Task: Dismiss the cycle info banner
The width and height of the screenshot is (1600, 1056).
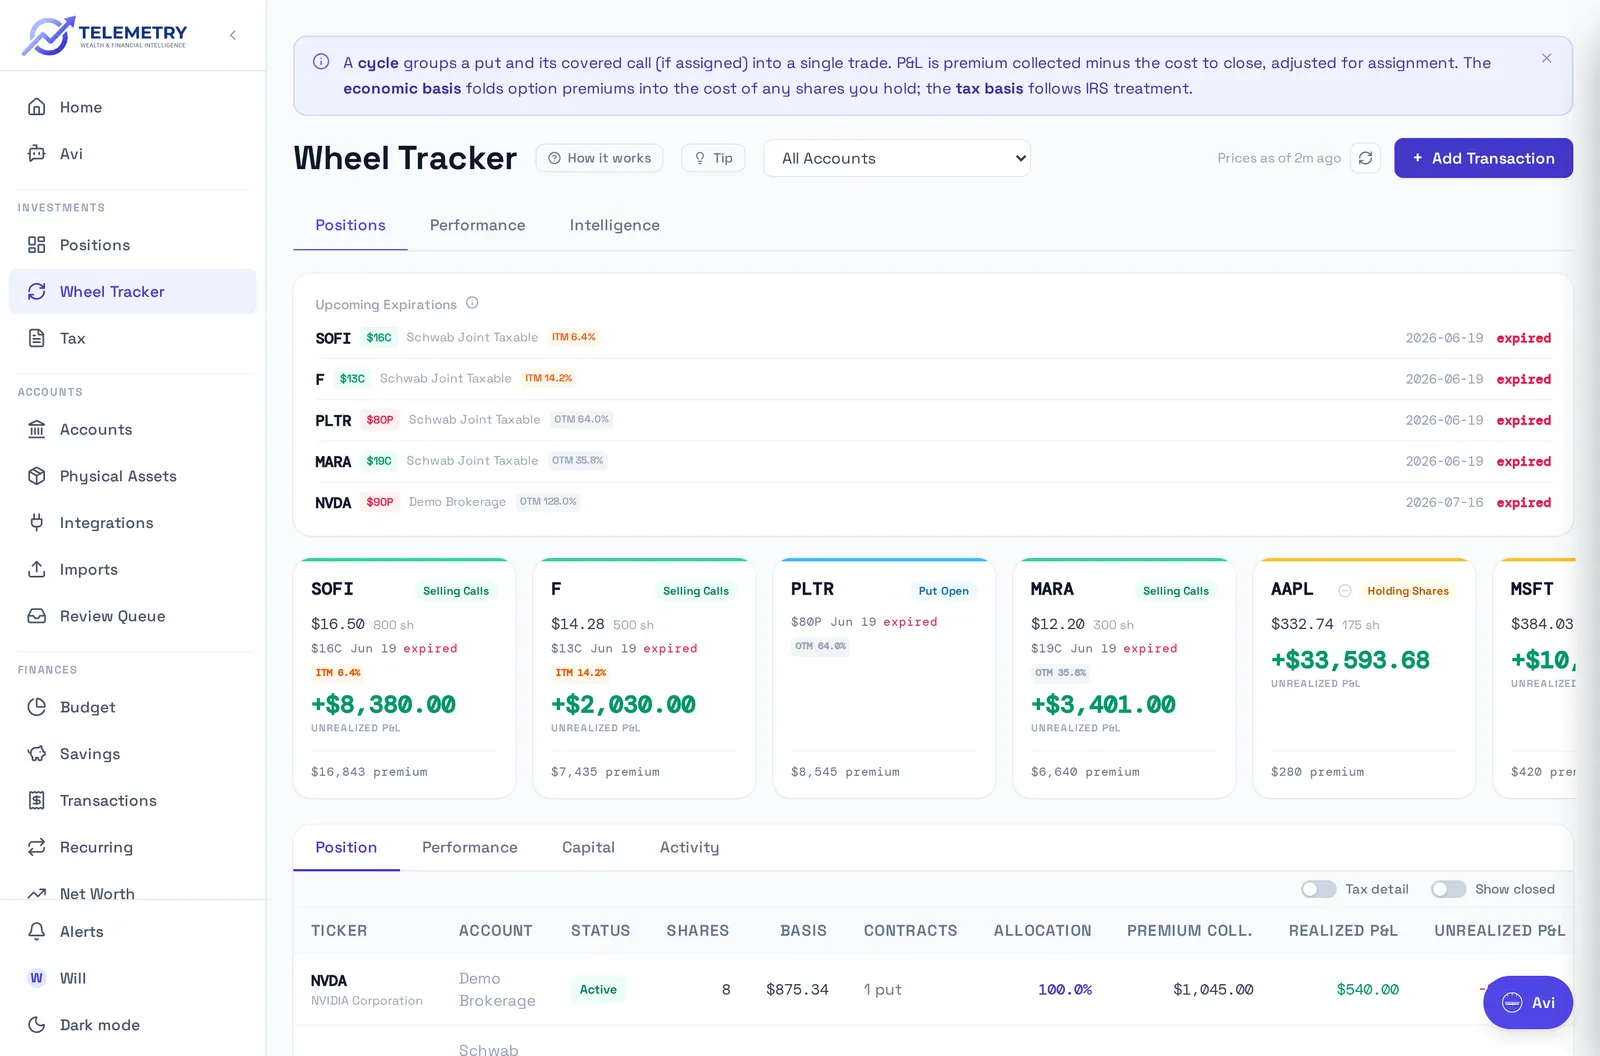Action: point(1546,59)
